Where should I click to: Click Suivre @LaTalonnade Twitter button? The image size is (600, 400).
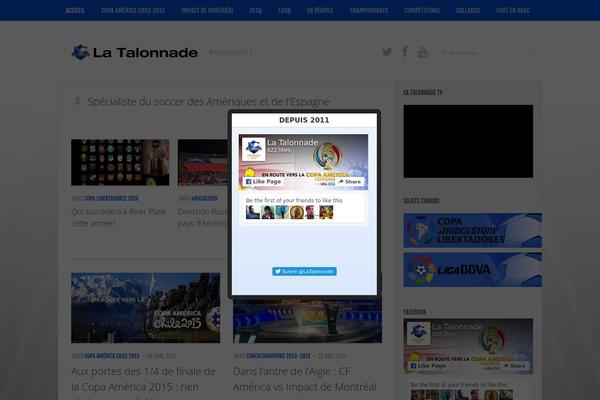[304, 271]
